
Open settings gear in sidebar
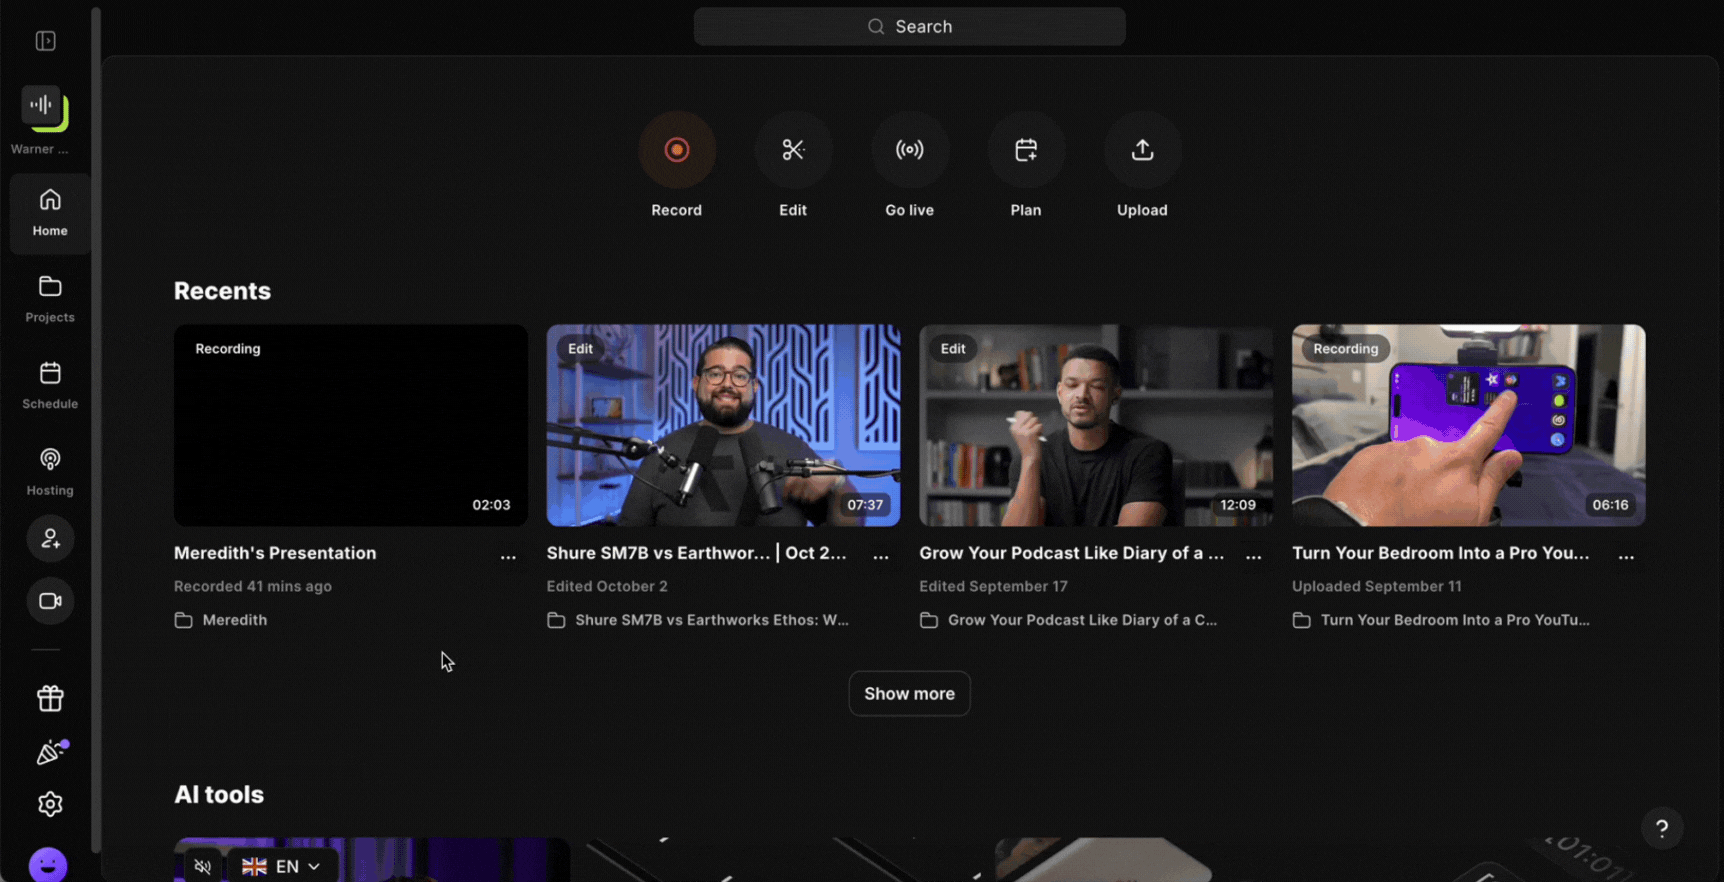50,804
